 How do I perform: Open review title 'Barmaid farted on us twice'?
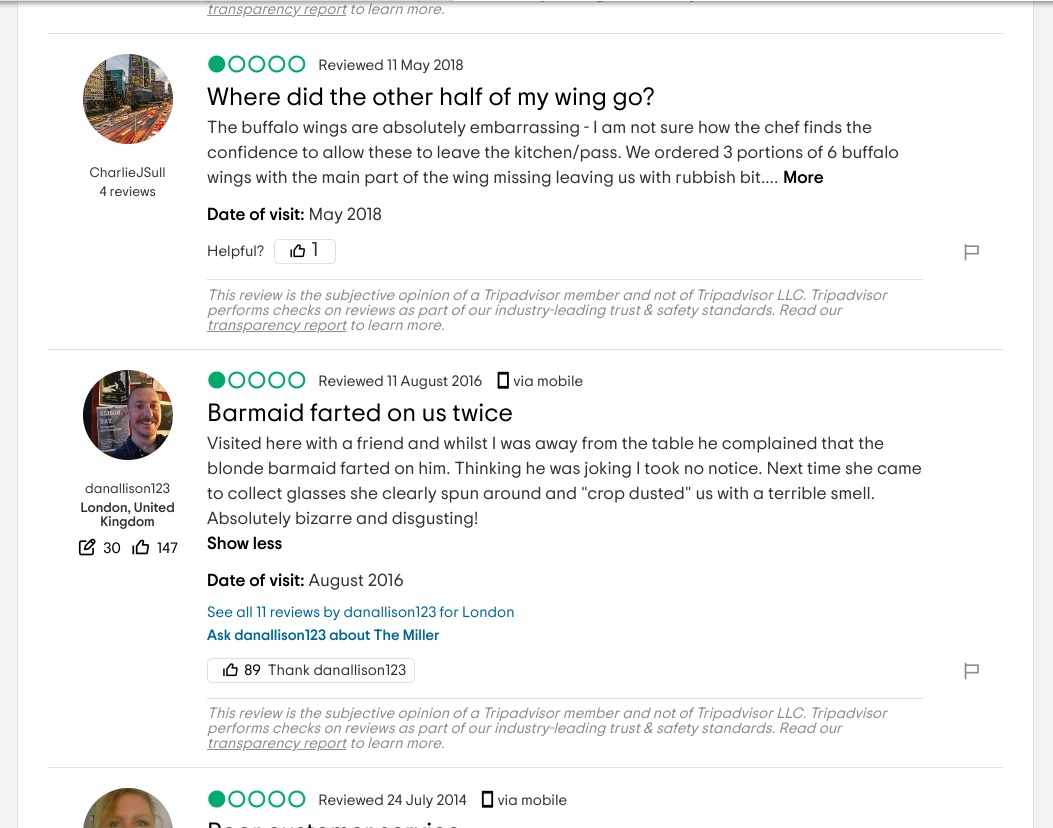[359, 413]
